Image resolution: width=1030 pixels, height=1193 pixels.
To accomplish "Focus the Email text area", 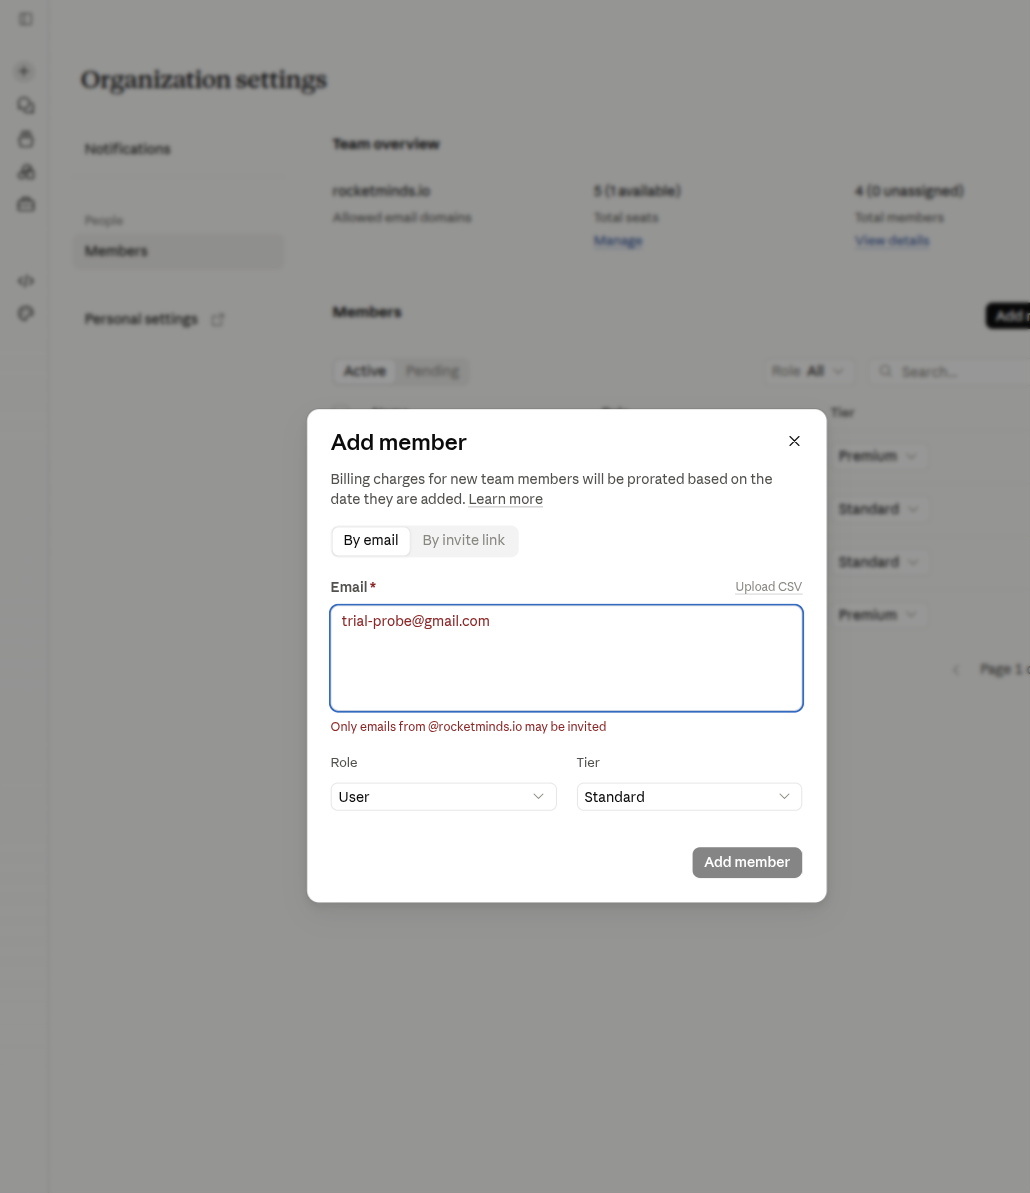I will (567, 658).
